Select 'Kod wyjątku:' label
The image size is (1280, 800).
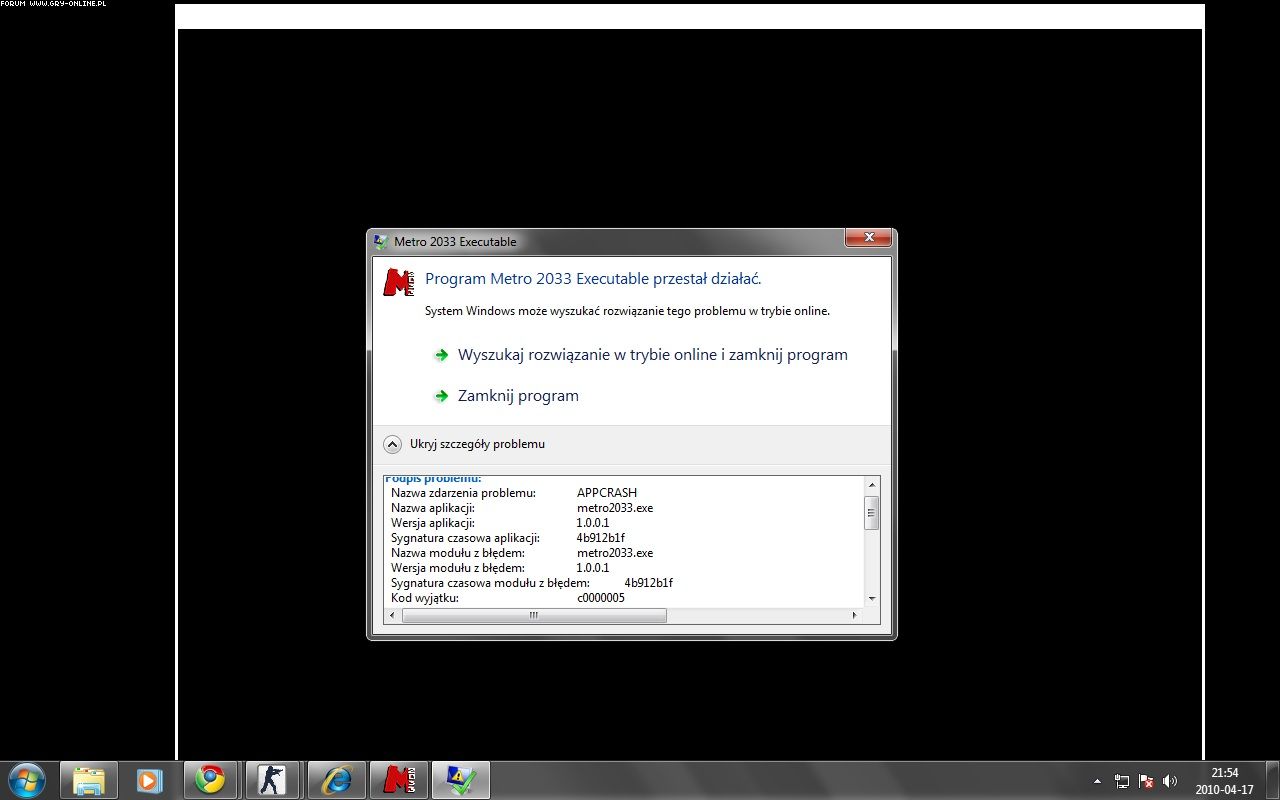click(425, 598)
